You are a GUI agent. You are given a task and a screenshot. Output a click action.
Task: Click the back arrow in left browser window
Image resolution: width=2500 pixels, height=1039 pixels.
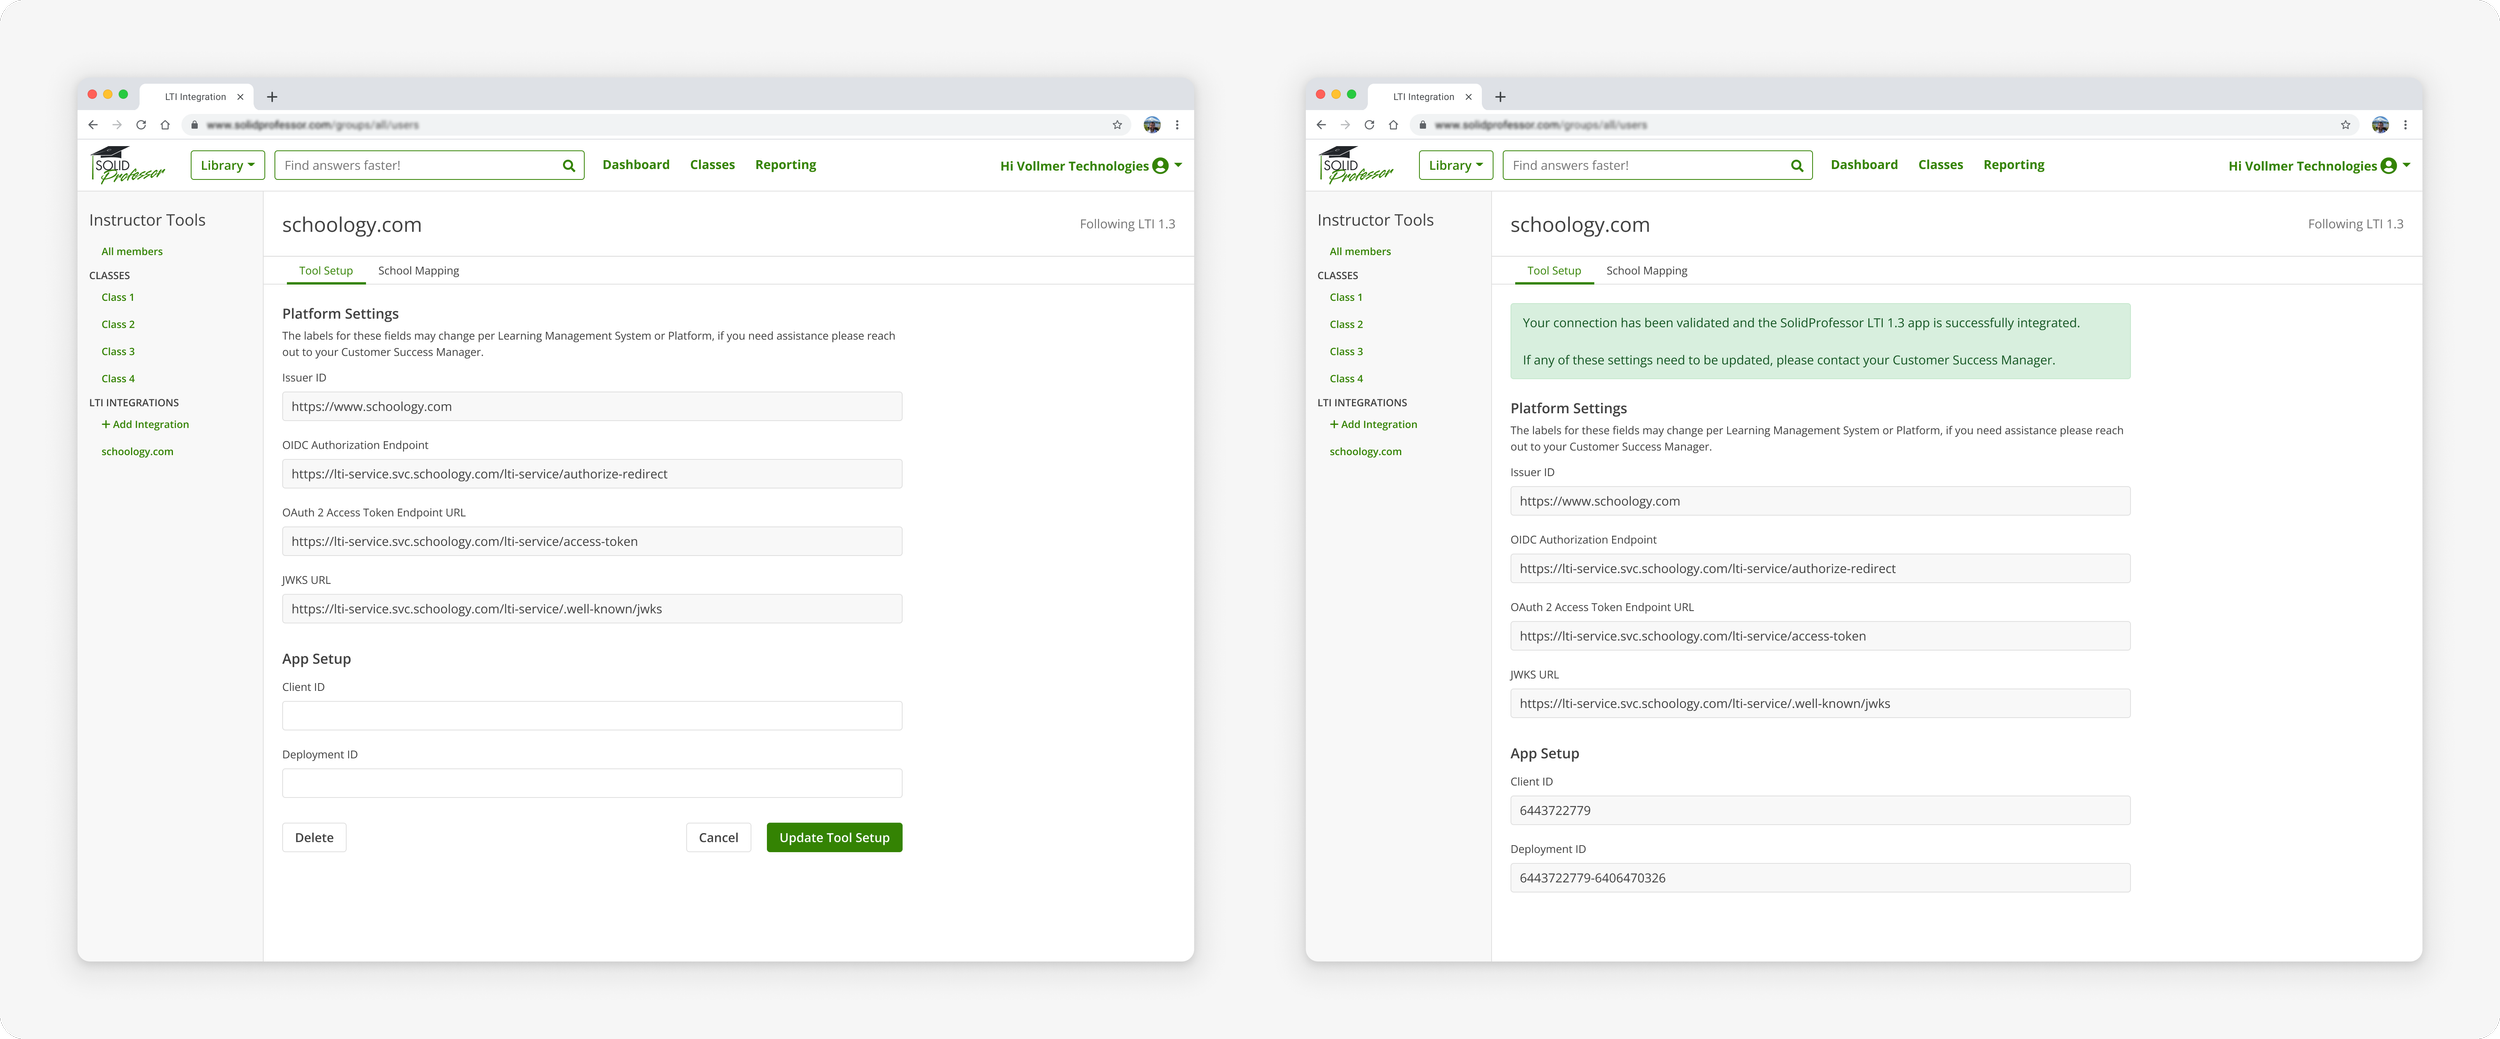coord(93,125)
